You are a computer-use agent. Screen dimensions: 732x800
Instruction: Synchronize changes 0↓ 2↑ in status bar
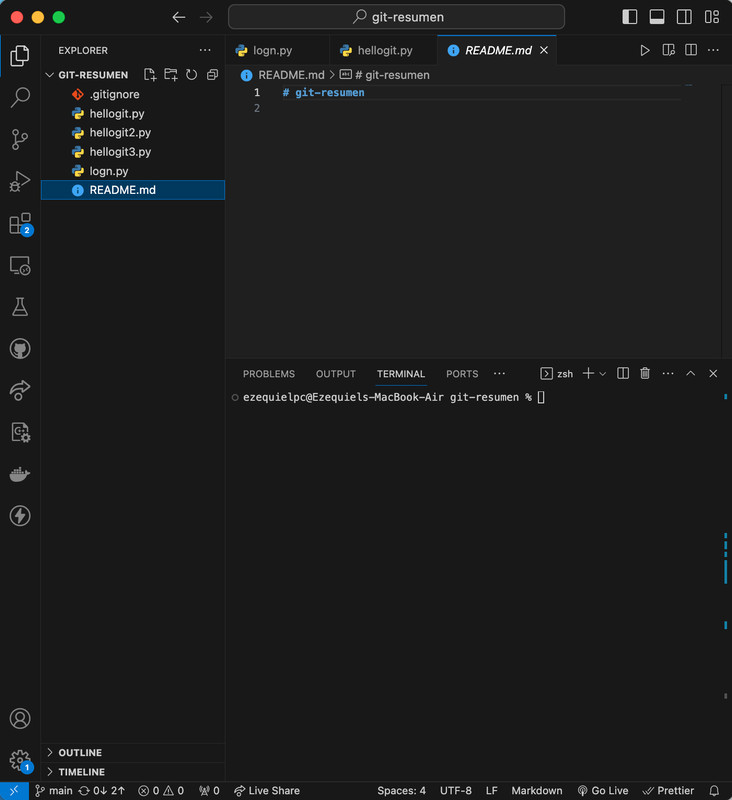click(101, 790)
